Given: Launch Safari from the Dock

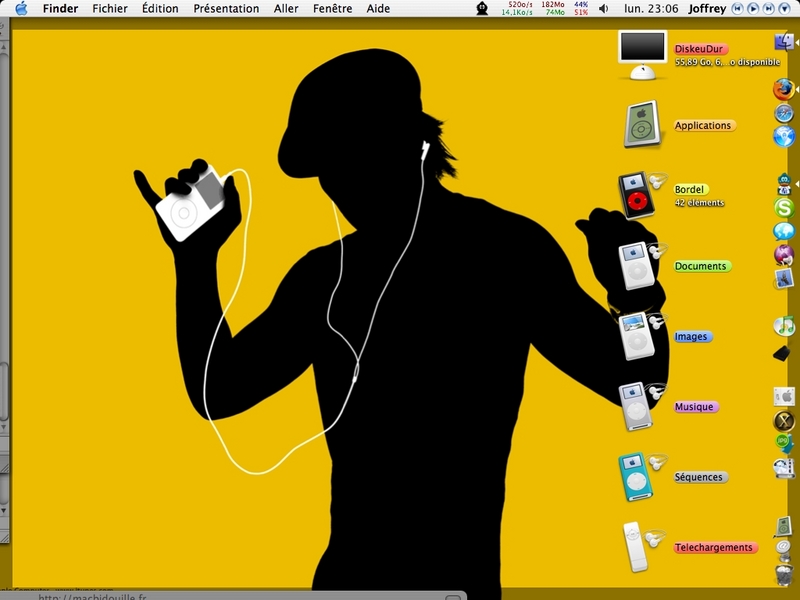Looking at the screenshot, I should coord(784,113).
